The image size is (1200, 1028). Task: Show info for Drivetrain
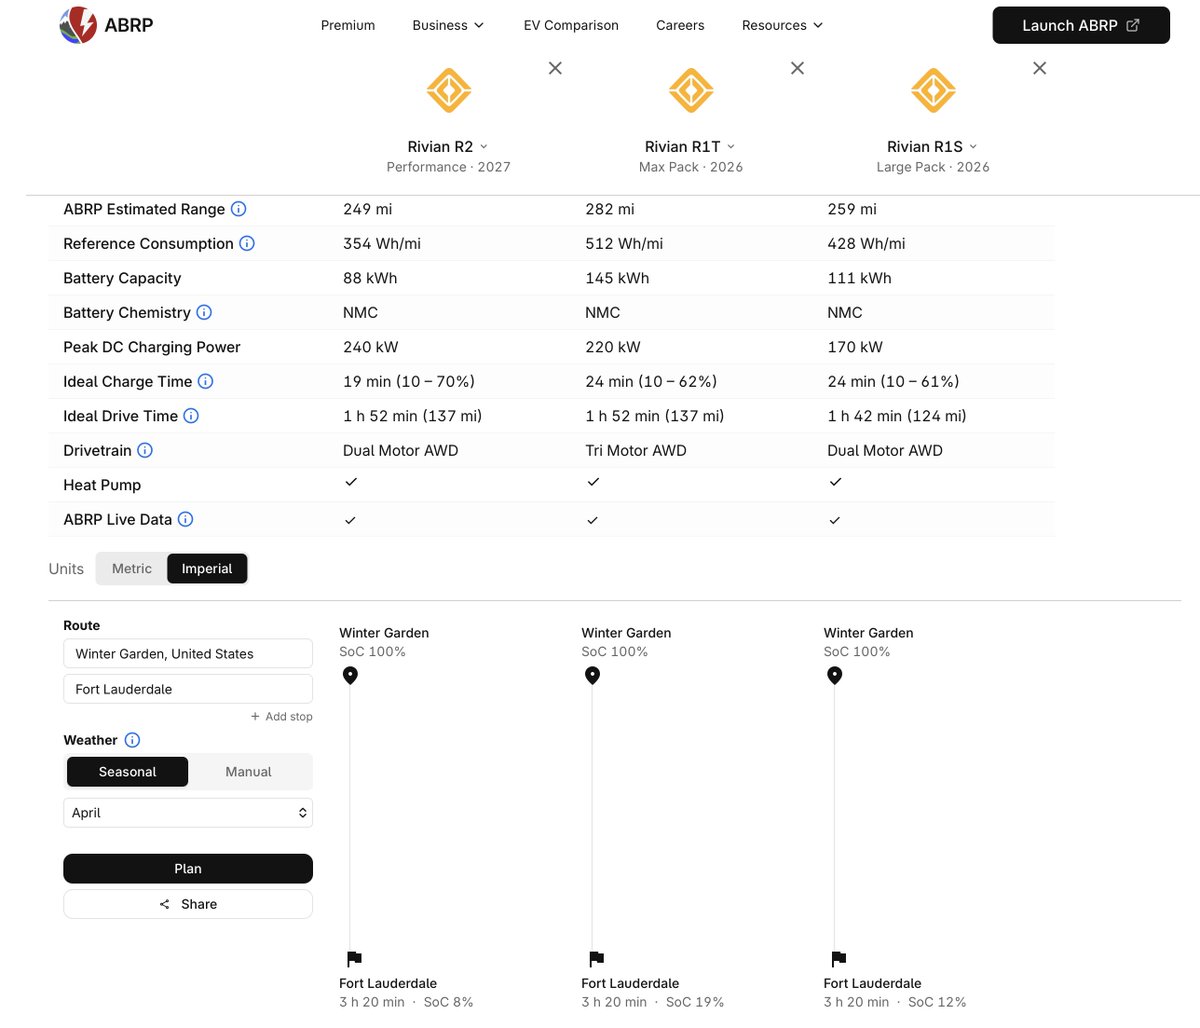click(x=145, y=450)
